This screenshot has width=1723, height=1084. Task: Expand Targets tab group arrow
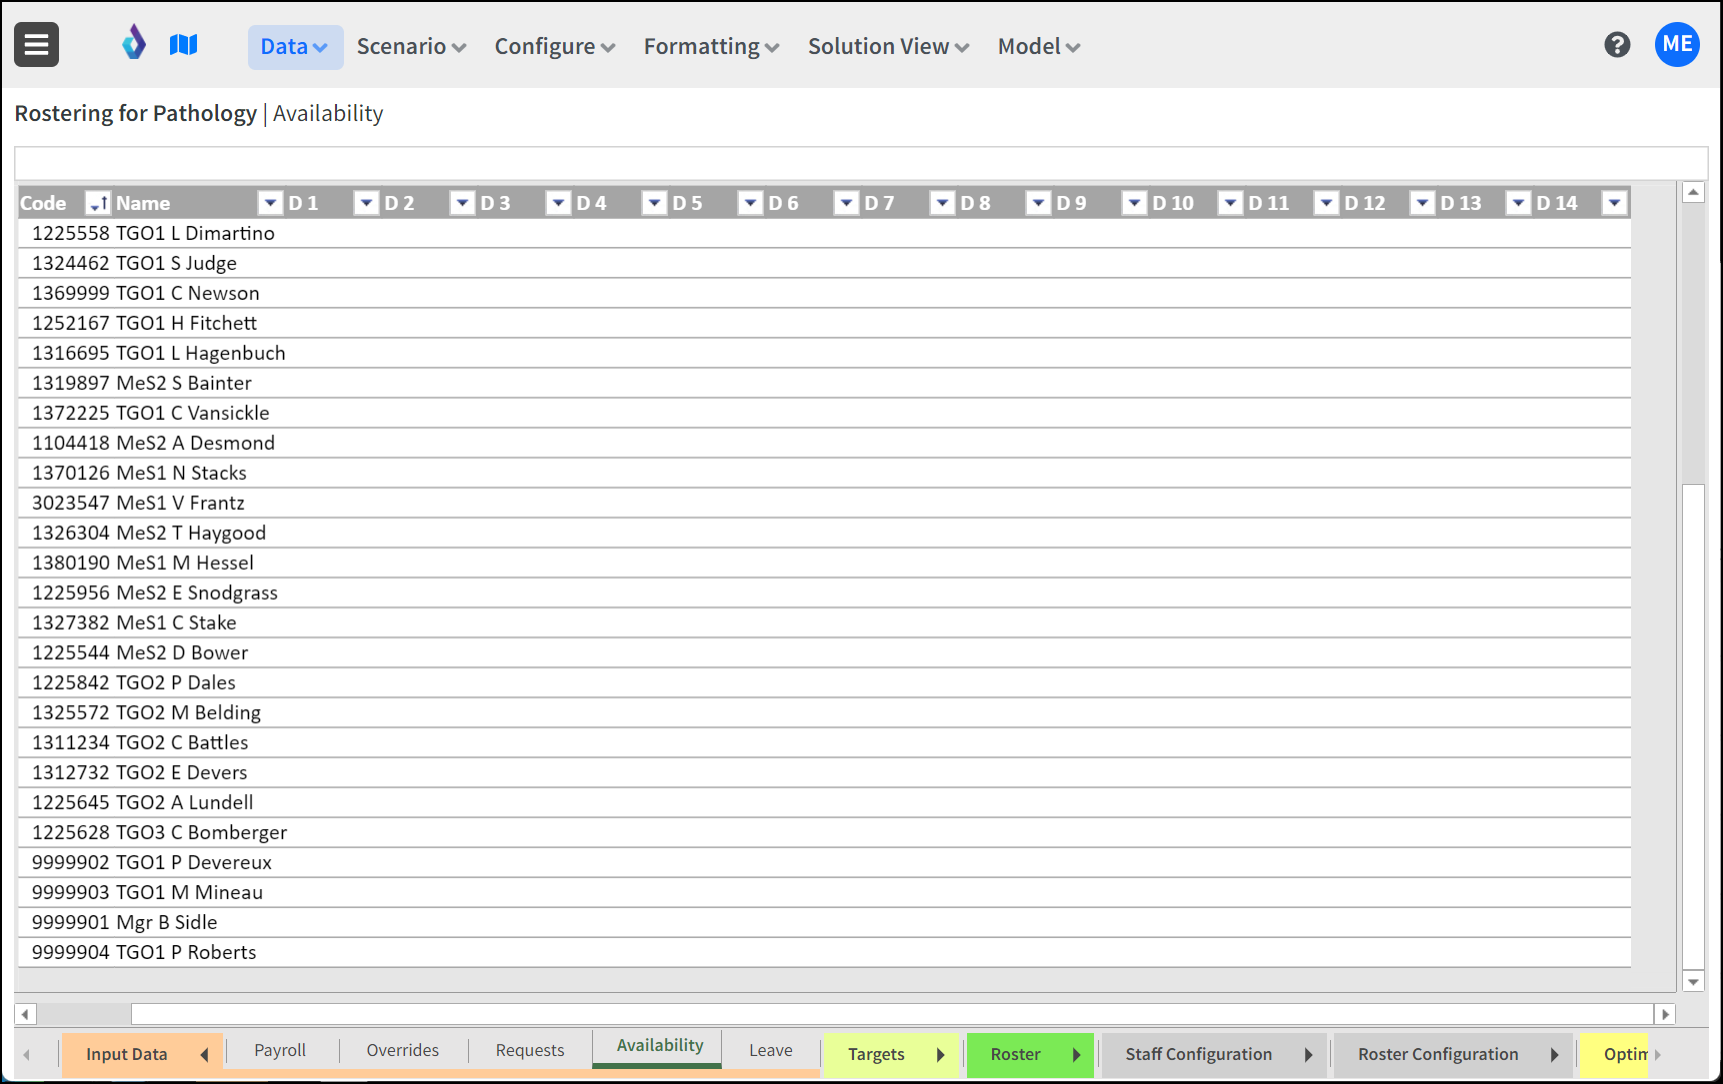(x=940, y=1055)
